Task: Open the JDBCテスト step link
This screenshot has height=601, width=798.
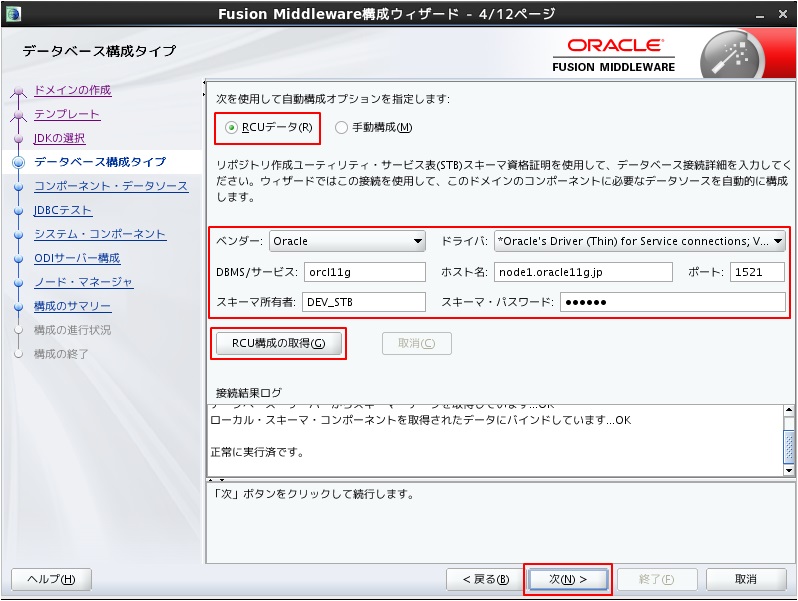Action: click(63, 210)
